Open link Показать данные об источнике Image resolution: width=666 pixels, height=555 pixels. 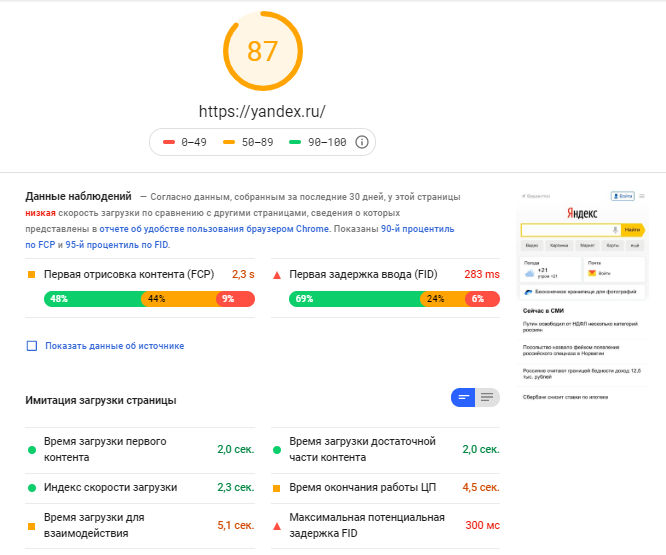point(115,346)
